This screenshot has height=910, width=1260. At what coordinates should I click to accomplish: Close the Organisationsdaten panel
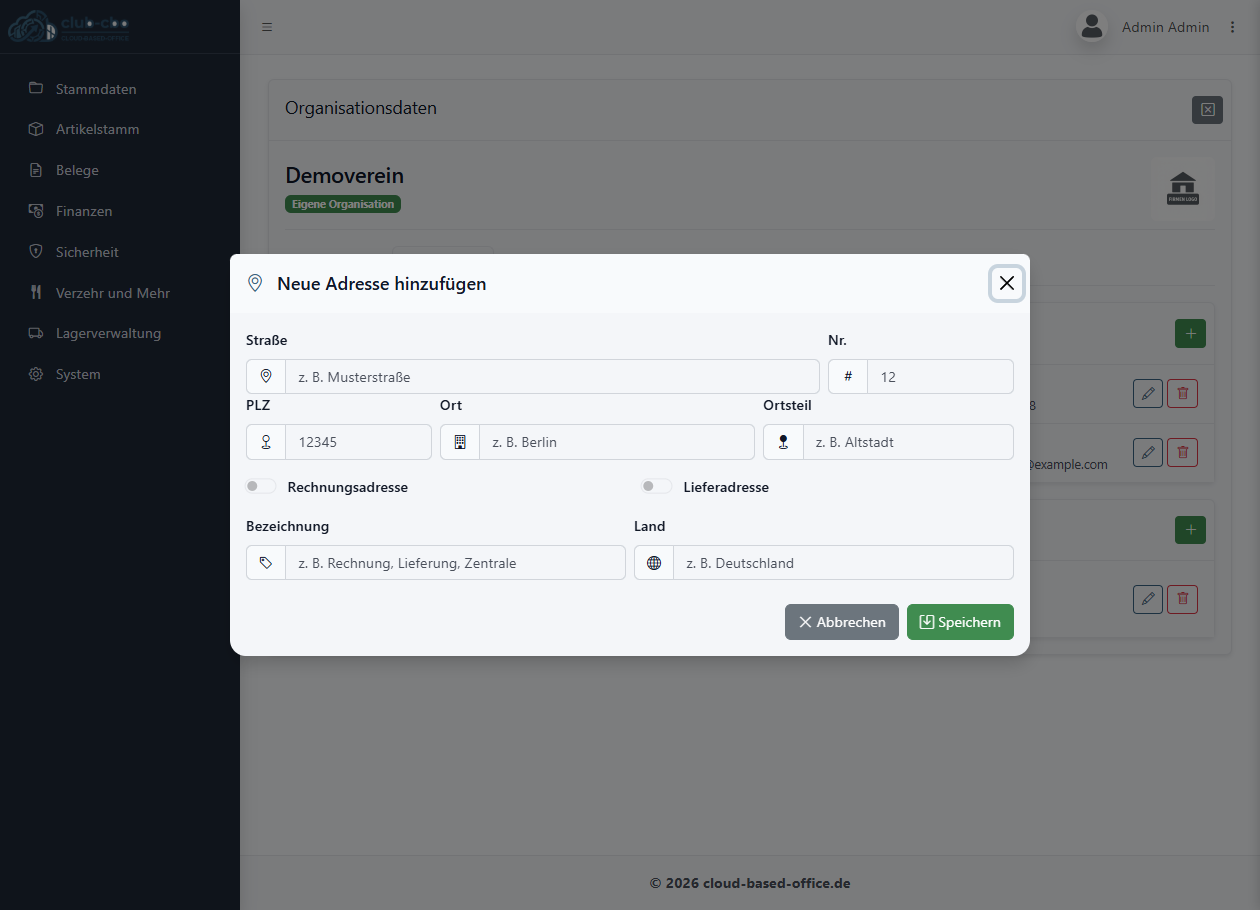[x=1207, y=110]
